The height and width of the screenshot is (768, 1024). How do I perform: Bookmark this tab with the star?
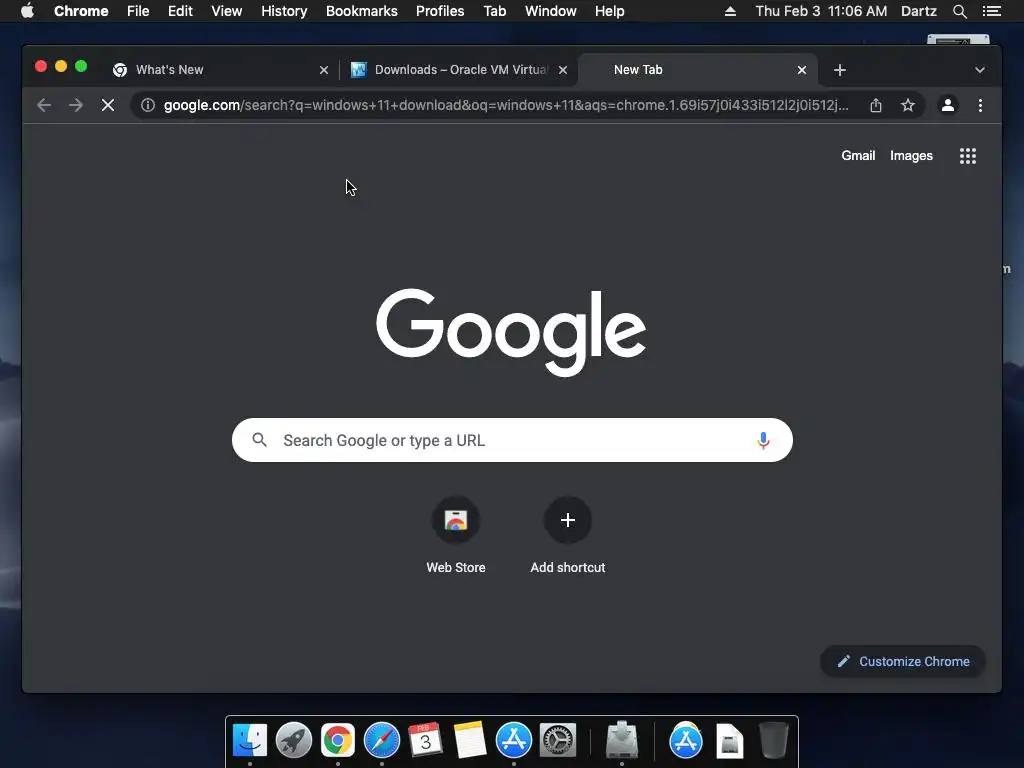tap(908, 105)
